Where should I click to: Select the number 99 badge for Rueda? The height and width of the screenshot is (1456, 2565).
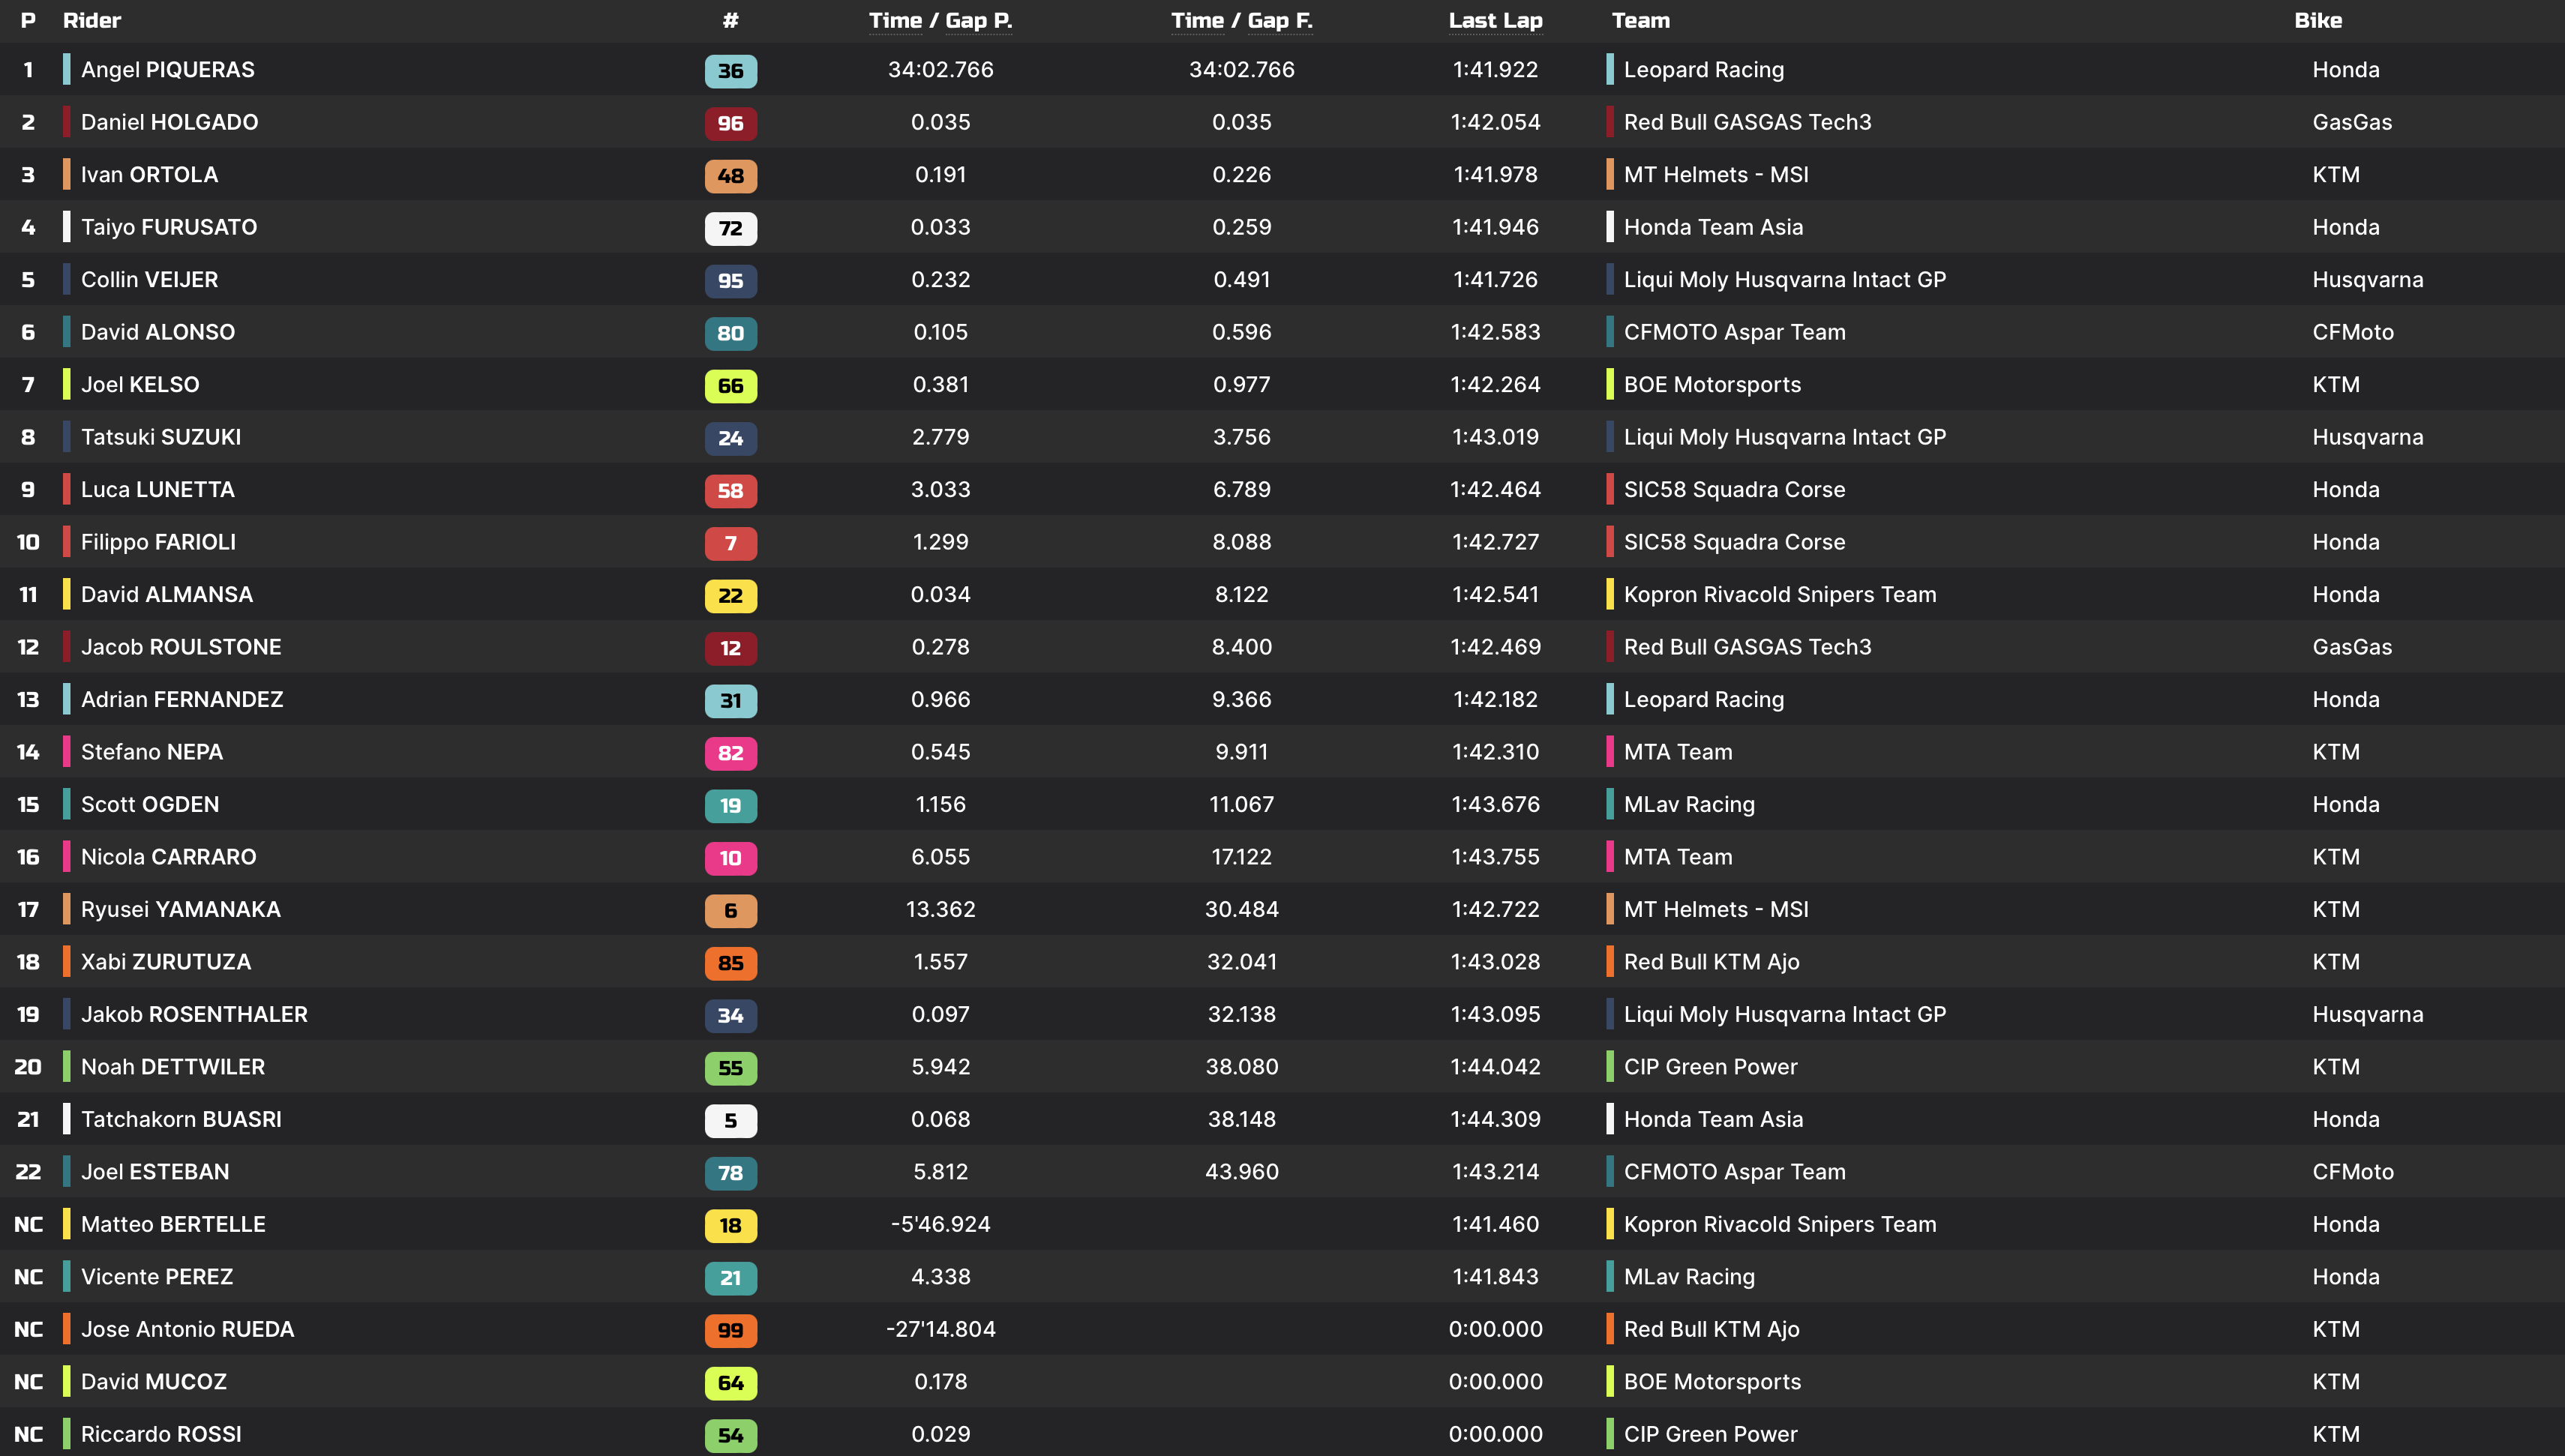[730, 1330]
